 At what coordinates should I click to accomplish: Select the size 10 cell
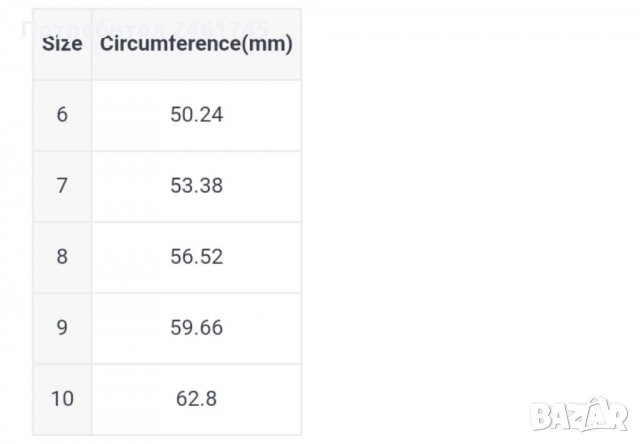[62, 399]
